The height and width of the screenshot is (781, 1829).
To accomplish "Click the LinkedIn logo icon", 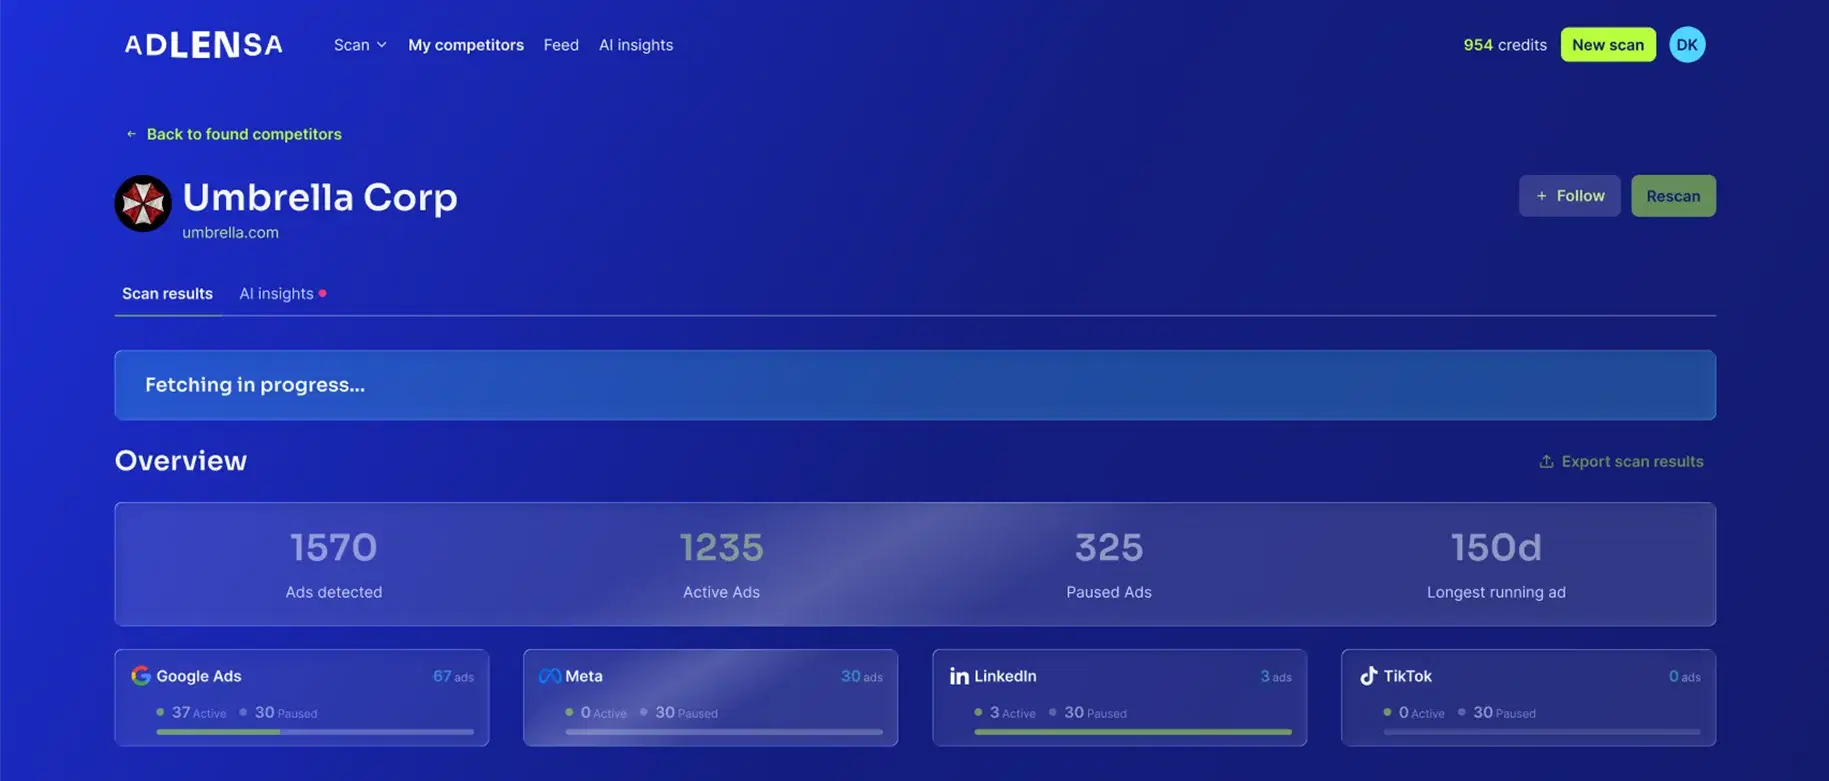I will coord(959,676).
